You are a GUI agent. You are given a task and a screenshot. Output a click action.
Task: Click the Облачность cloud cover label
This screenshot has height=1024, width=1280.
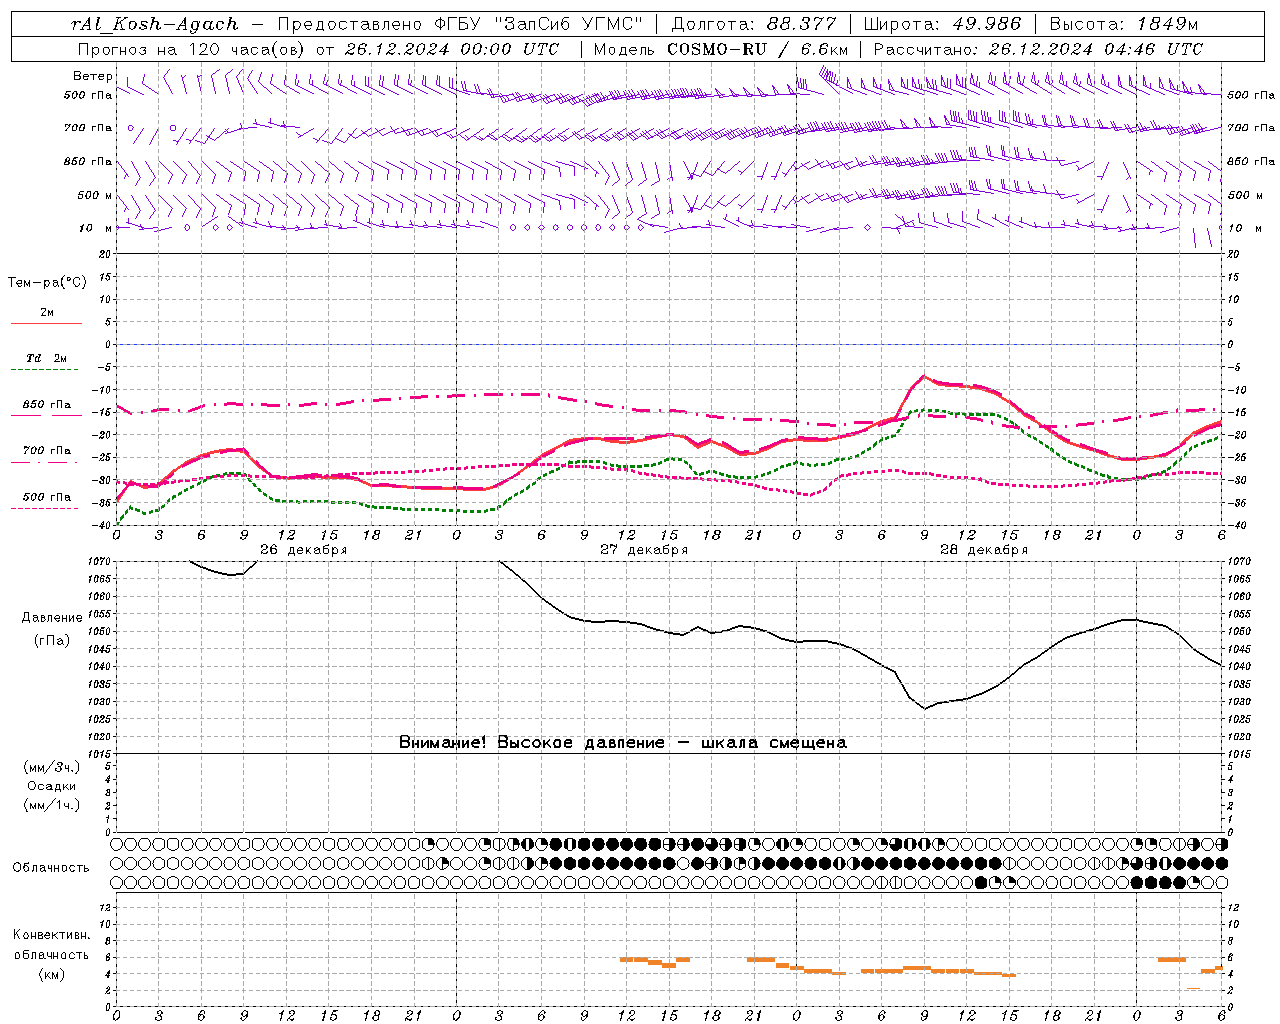pos(51,867)
